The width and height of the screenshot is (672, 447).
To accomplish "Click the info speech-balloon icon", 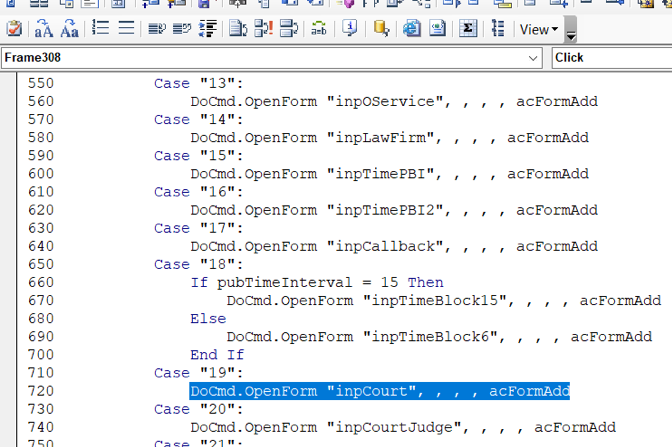I will 350,29.
